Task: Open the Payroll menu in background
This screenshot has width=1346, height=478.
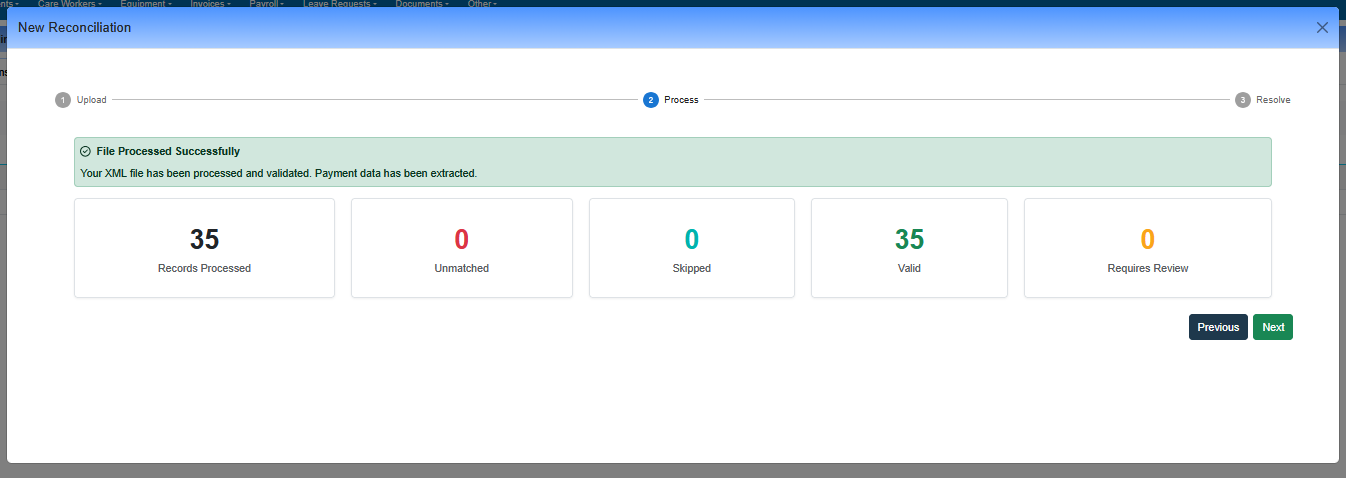Action: coord(266,4)
